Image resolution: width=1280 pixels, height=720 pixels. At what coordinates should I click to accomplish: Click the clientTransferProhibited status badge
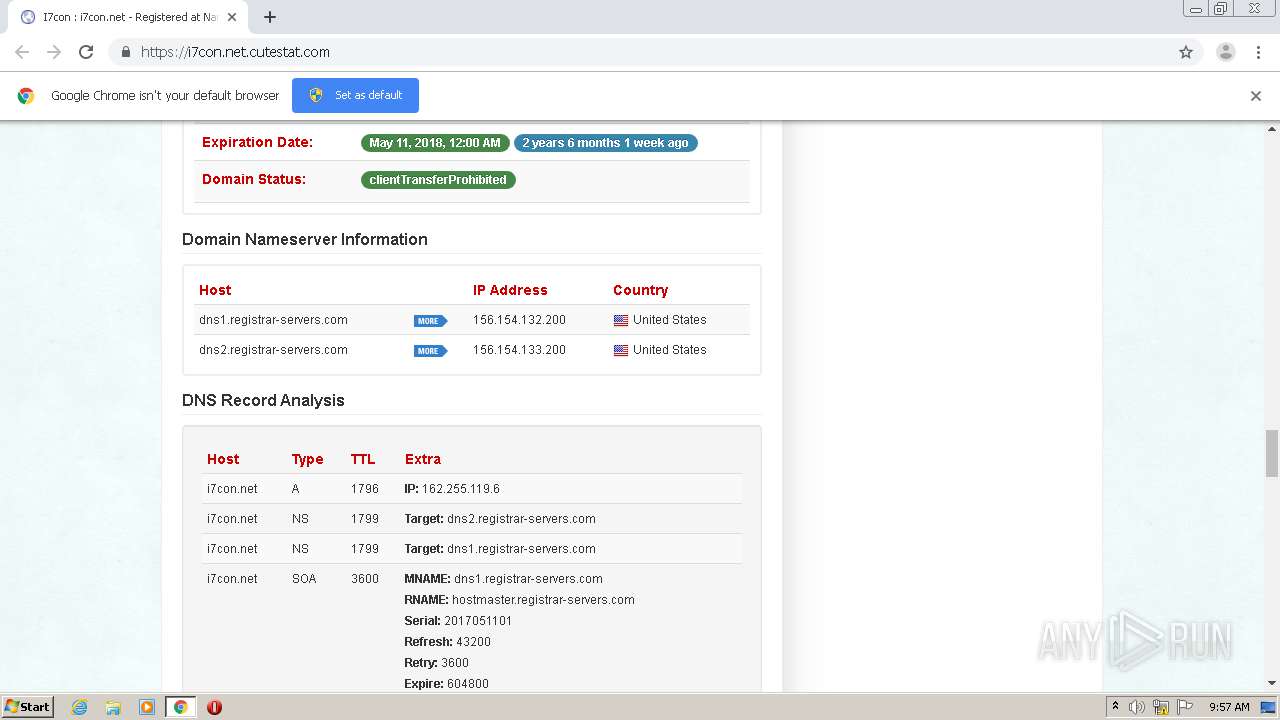tap(438, 180)
